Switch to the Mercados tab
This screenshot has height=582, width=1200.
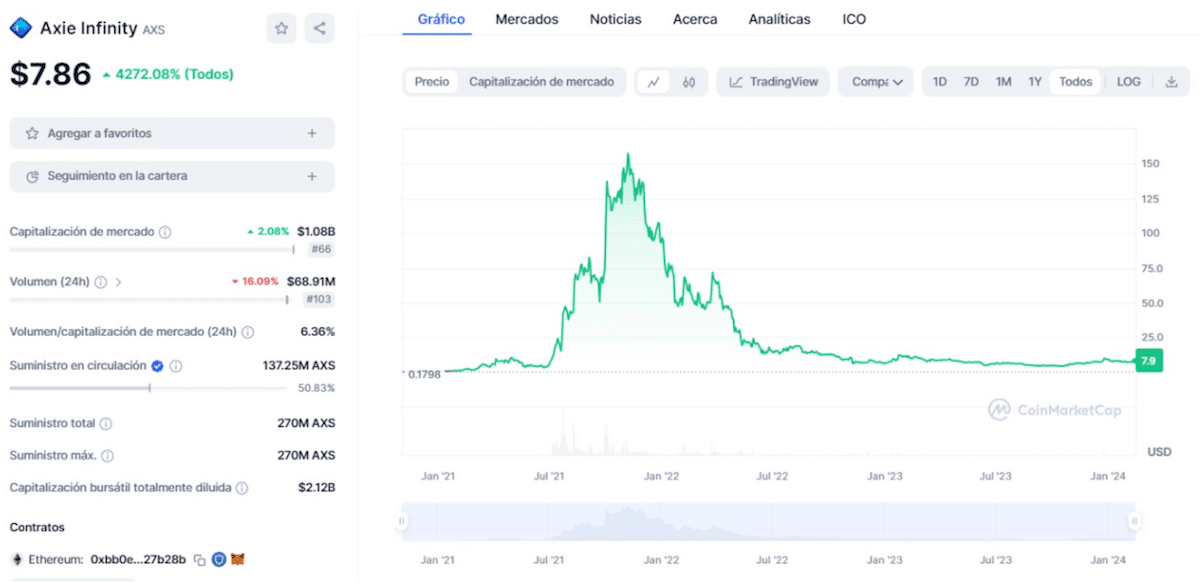[x=526, y=18]
